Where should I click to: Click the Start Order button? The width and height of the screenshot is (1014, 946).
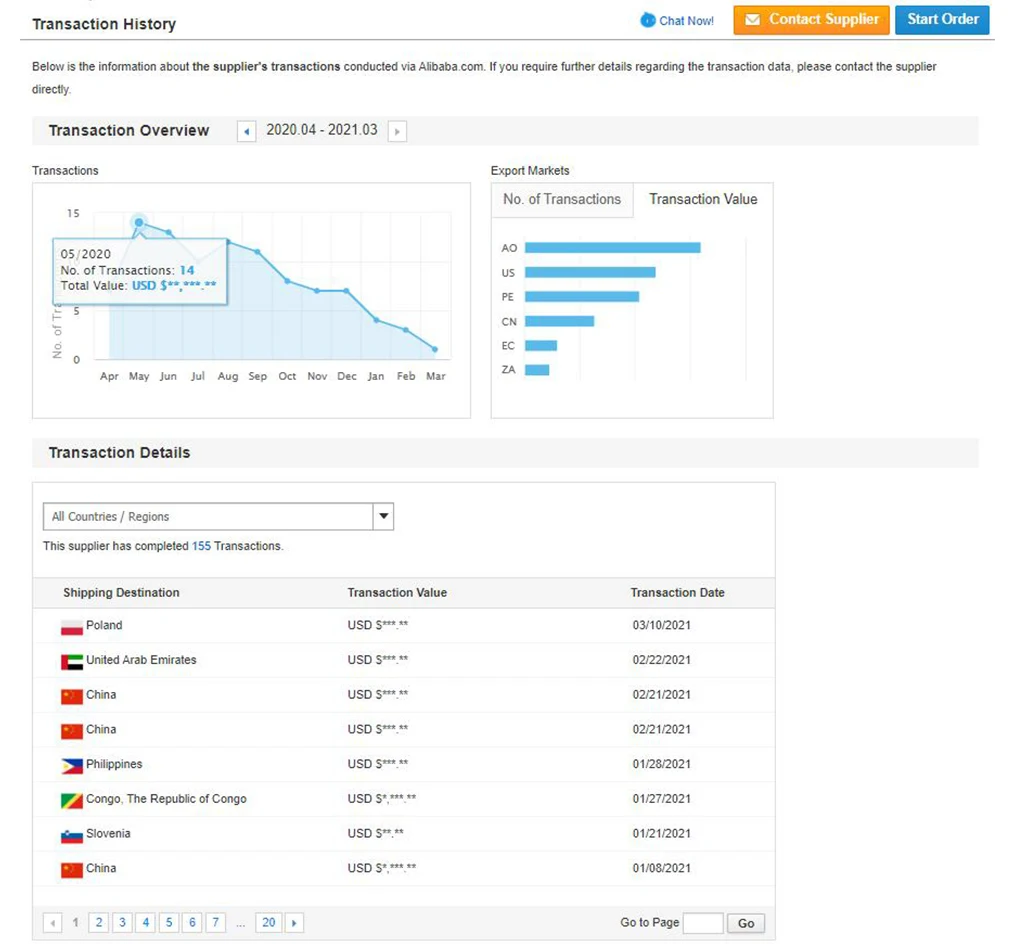942,20
